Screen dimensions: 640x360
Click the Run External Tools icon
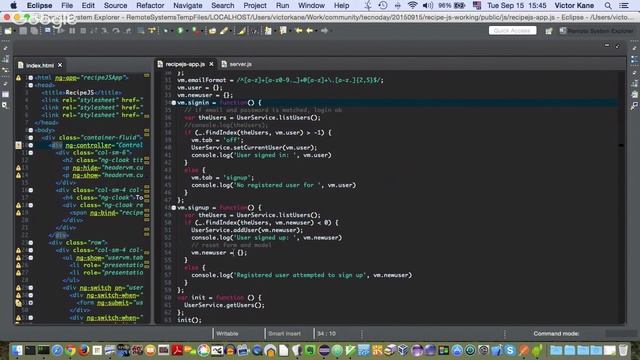coord(196,31)
